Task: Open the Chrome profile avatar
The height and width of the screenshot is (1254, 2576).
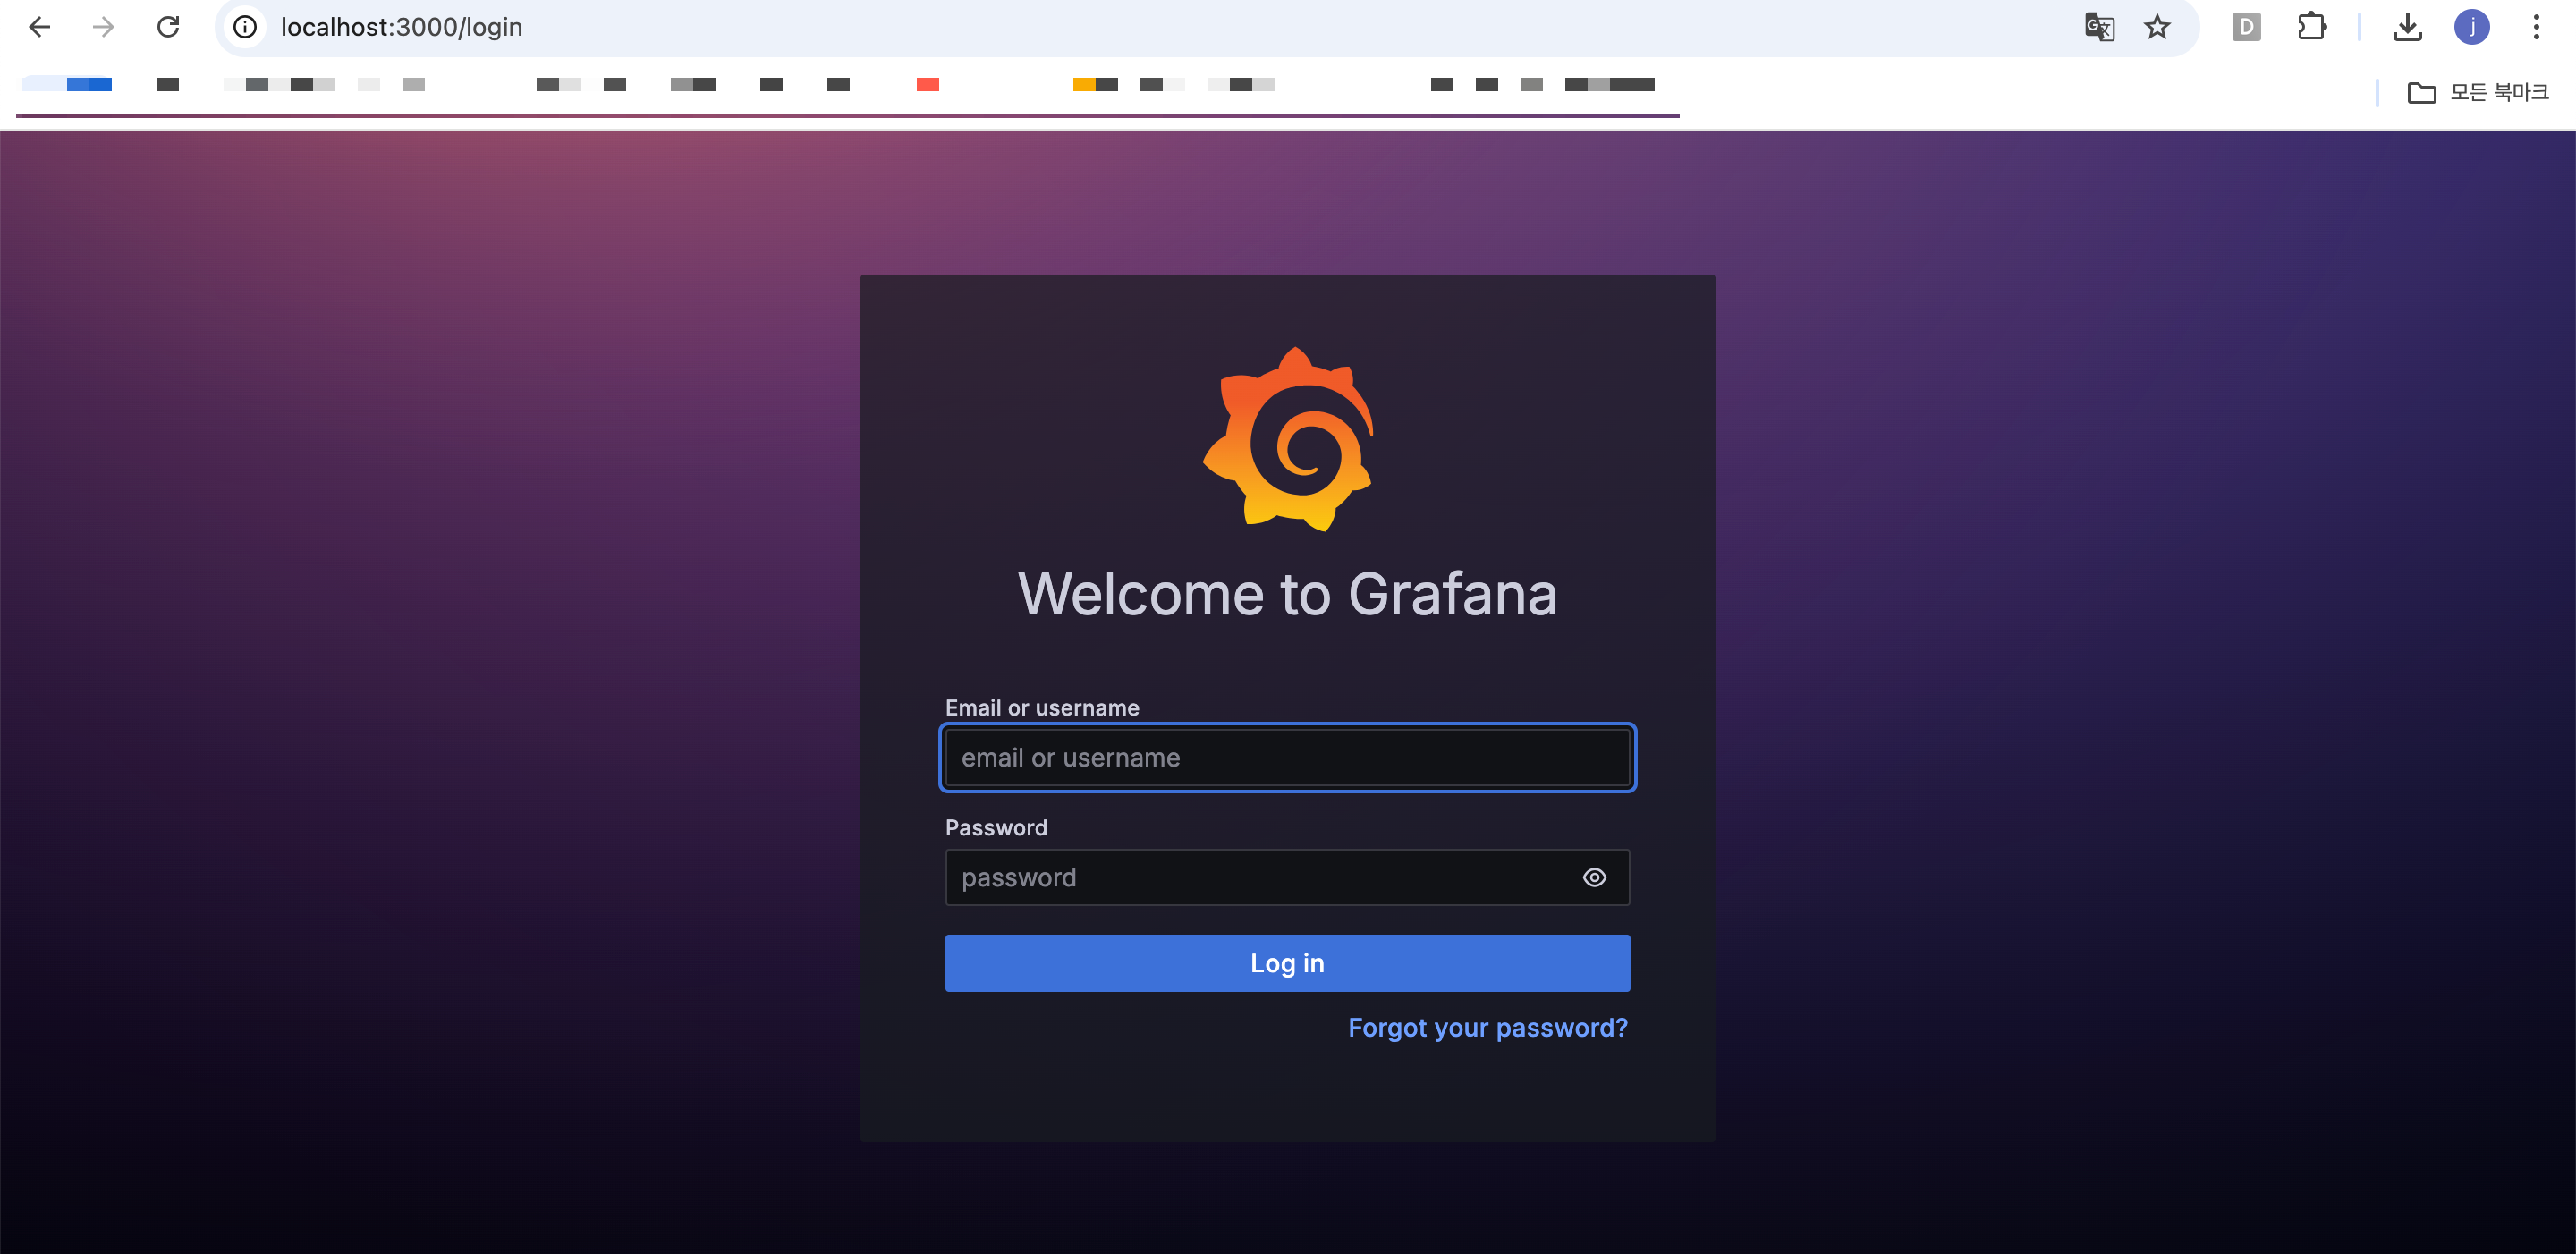Action: click(x=2471, y=27)
